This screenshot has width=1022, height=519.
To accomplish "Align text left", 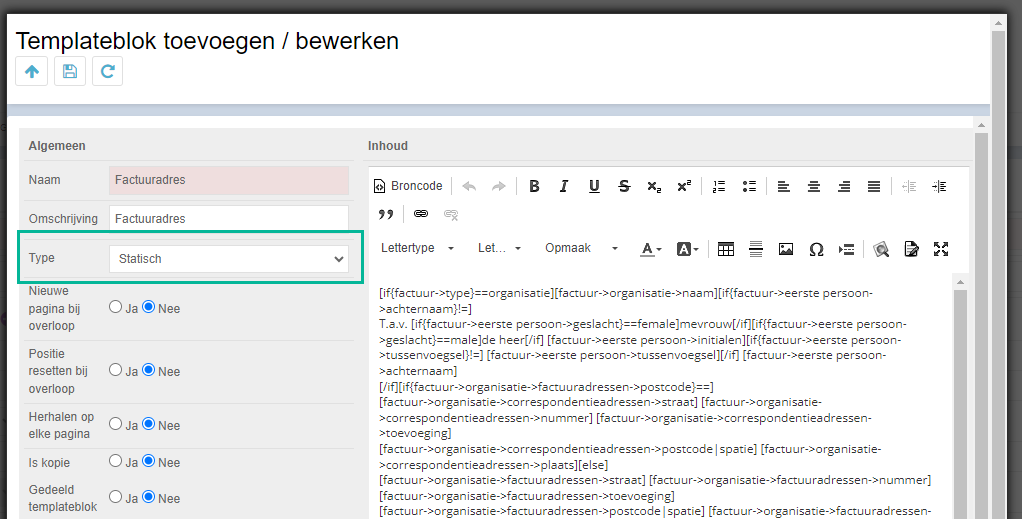I will point(784,186).
